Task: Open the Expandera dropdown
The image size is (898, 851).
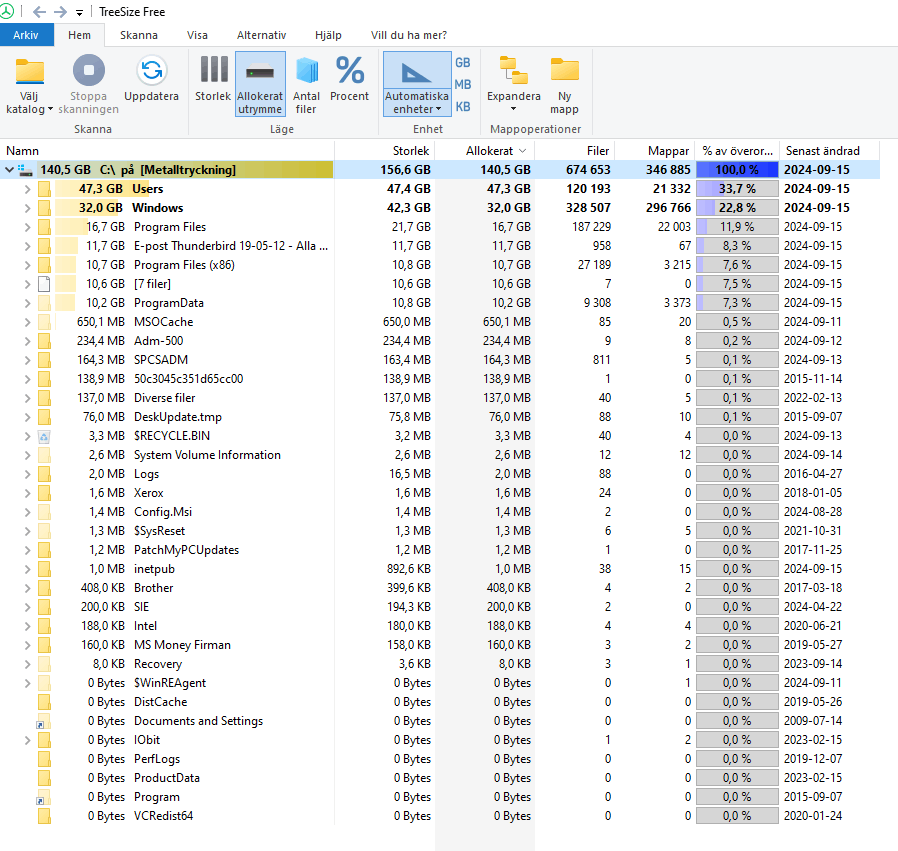Action: (x=514, y=84)
